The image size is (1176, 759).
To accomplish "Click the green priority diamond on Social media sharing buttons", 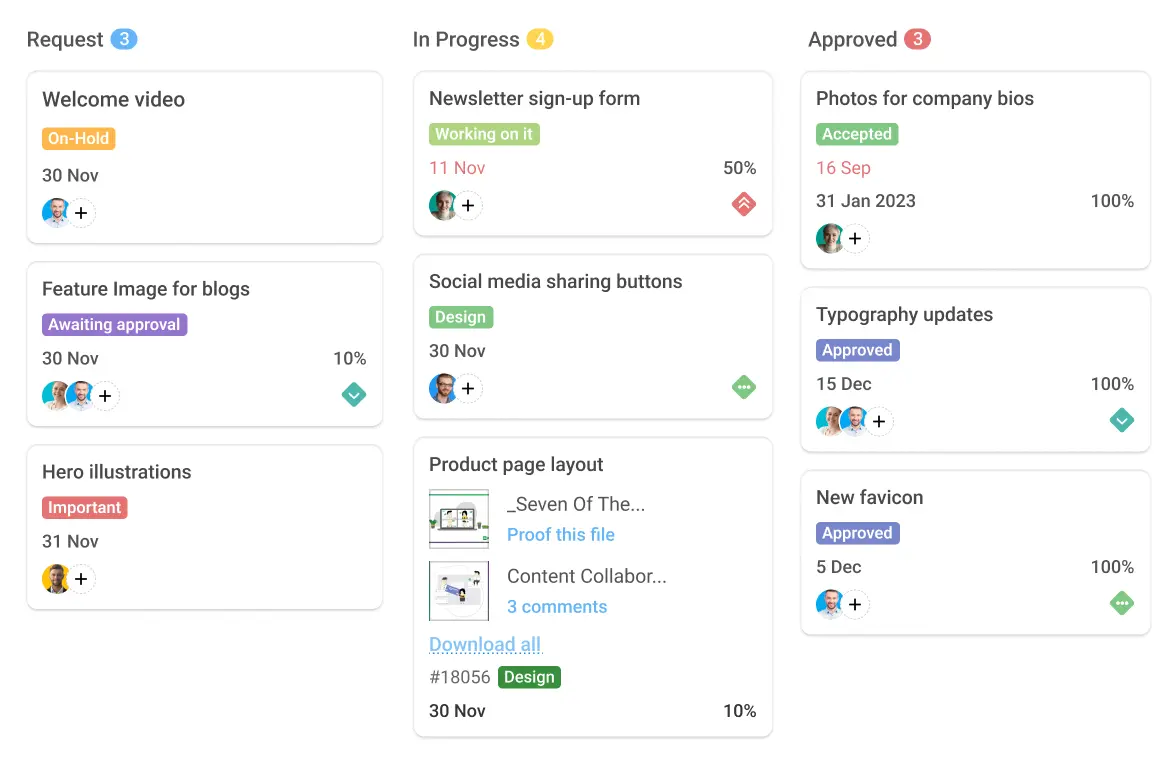I will coord(744,387).
